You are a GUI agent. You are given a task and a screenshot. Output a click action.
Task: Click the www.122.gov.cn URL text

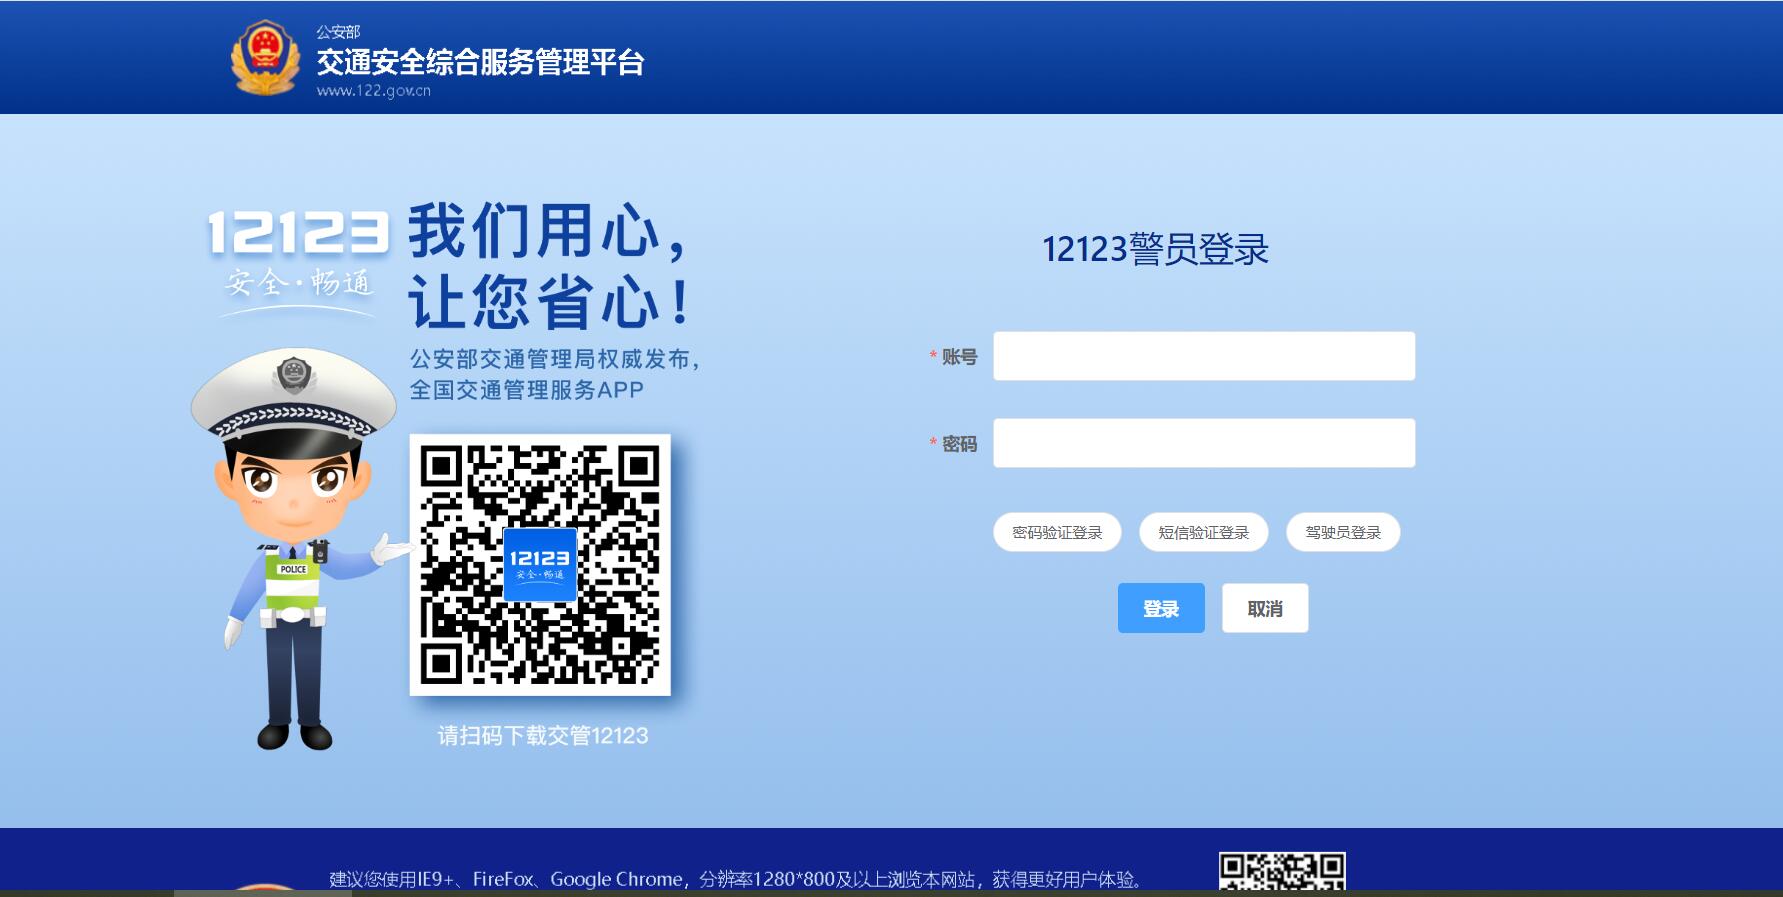[x=373, y=90]
